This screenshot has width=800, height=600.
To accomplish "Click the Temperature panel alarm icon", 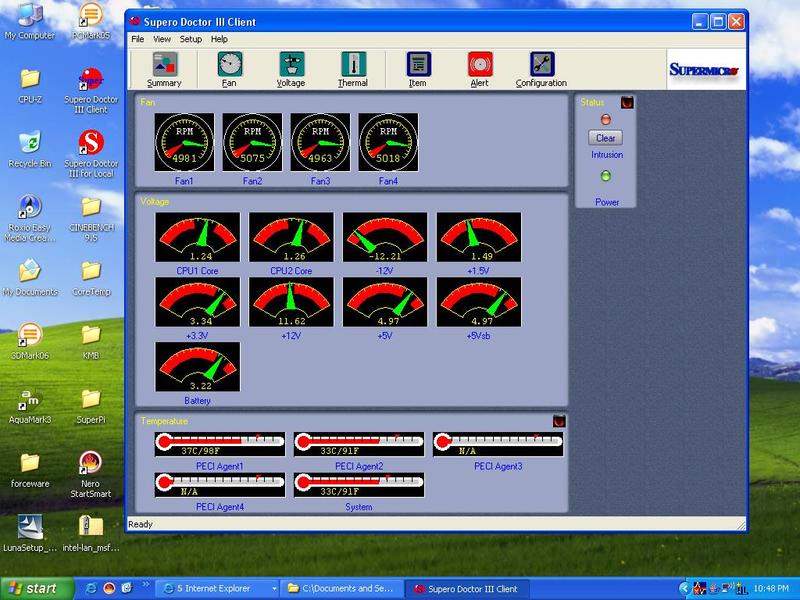I will click(x=559, y=421).
